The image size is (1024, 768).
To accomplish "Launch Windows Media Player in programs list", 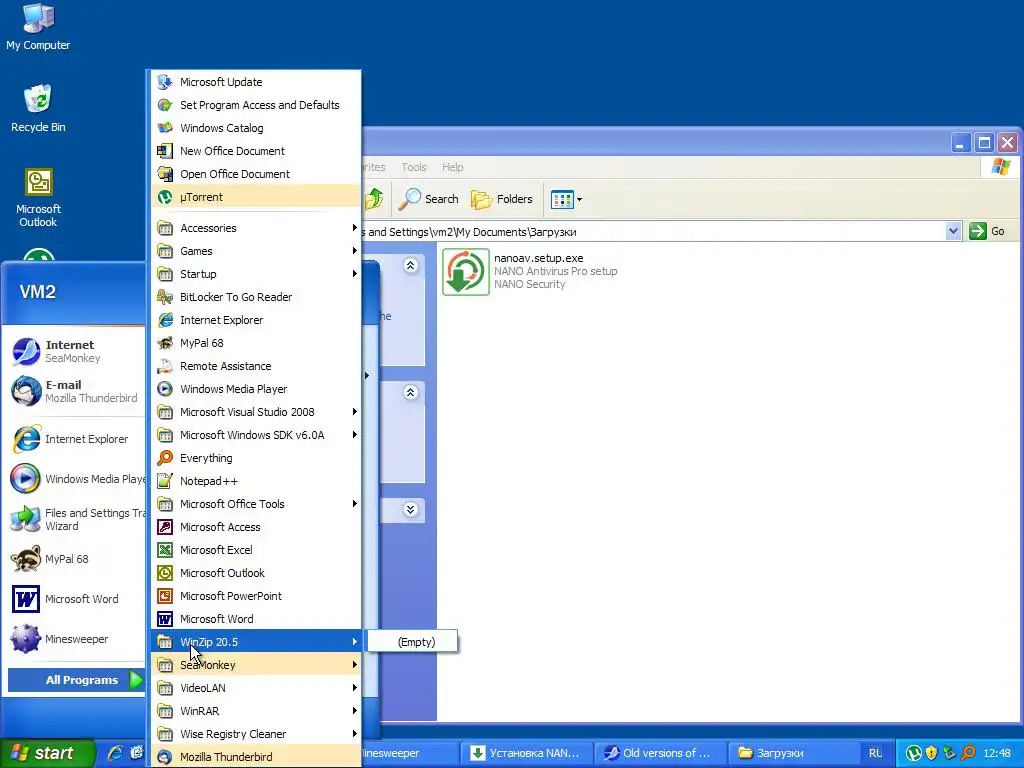I will pos(256,389).
